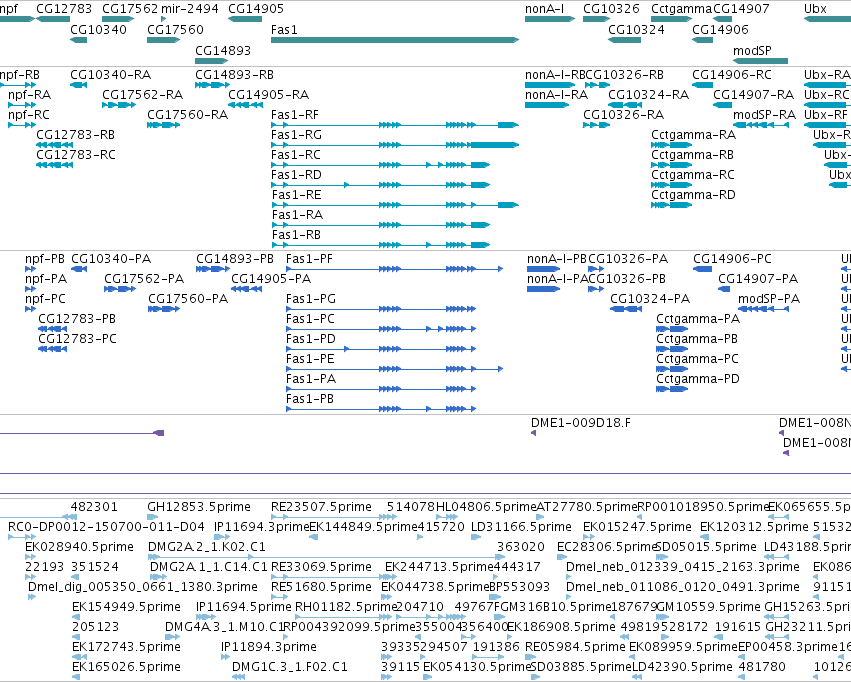Viewport: 851px width, 682px height.
Task: Select the nonA-l gene label
Action: point(544,9)
